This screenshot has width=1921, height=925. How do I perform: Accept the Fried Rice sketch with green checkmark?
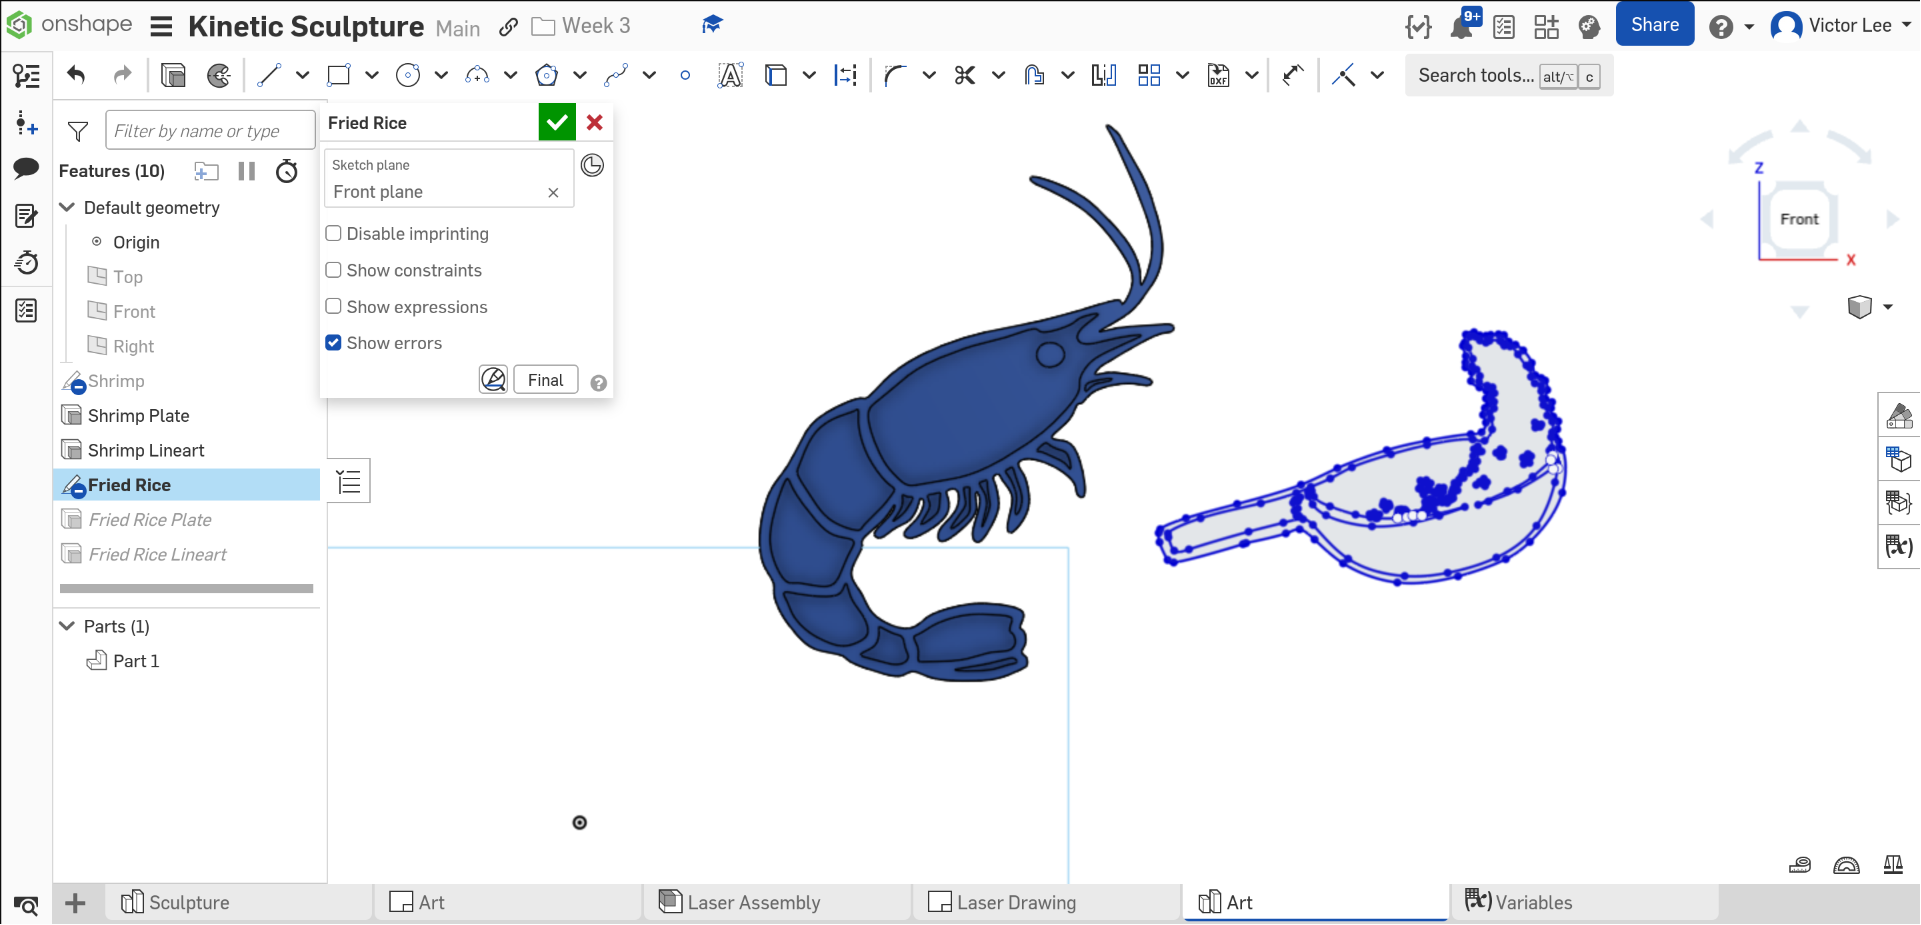pos(557,123)
